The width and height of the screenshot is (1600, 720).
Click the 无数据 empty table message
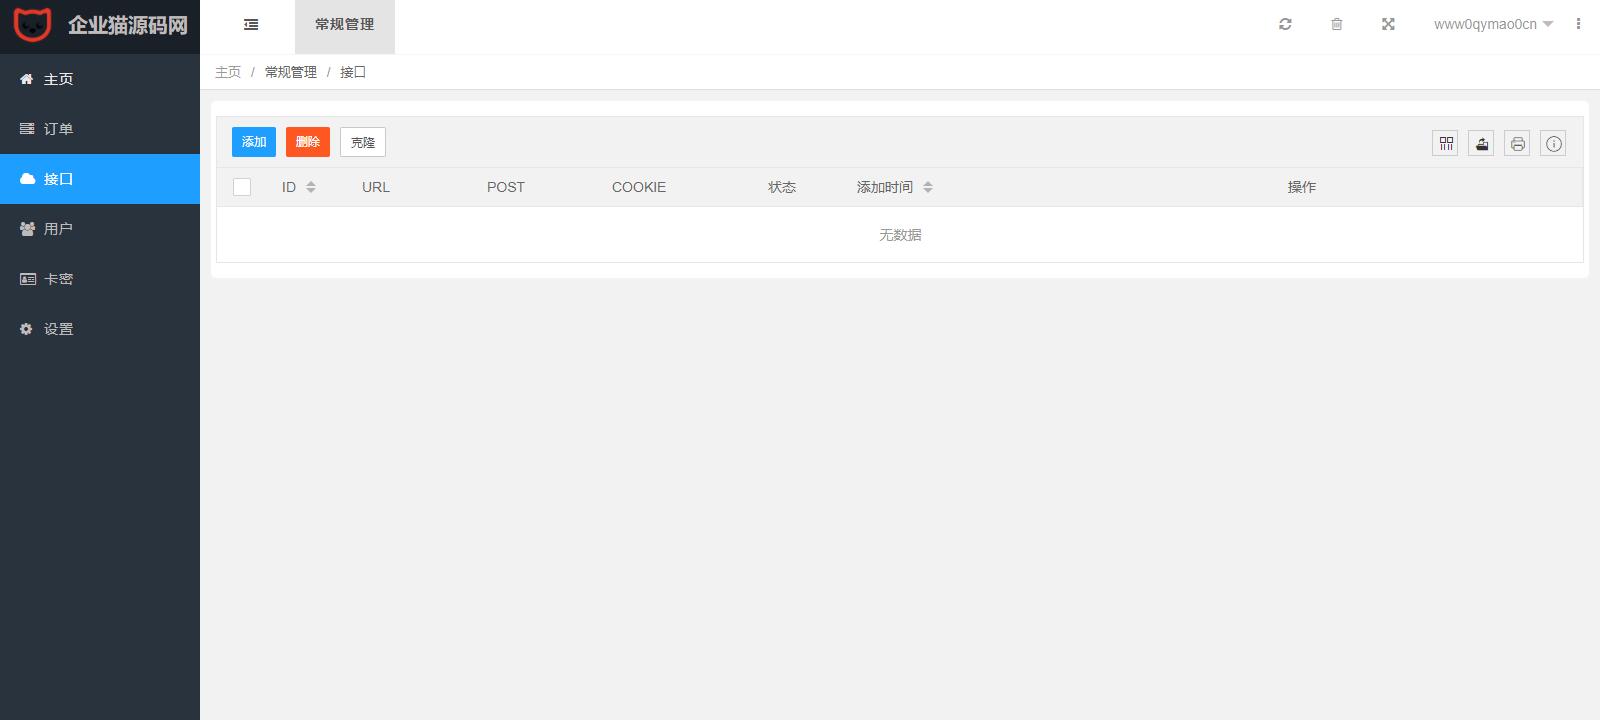(x=900, y=235)
